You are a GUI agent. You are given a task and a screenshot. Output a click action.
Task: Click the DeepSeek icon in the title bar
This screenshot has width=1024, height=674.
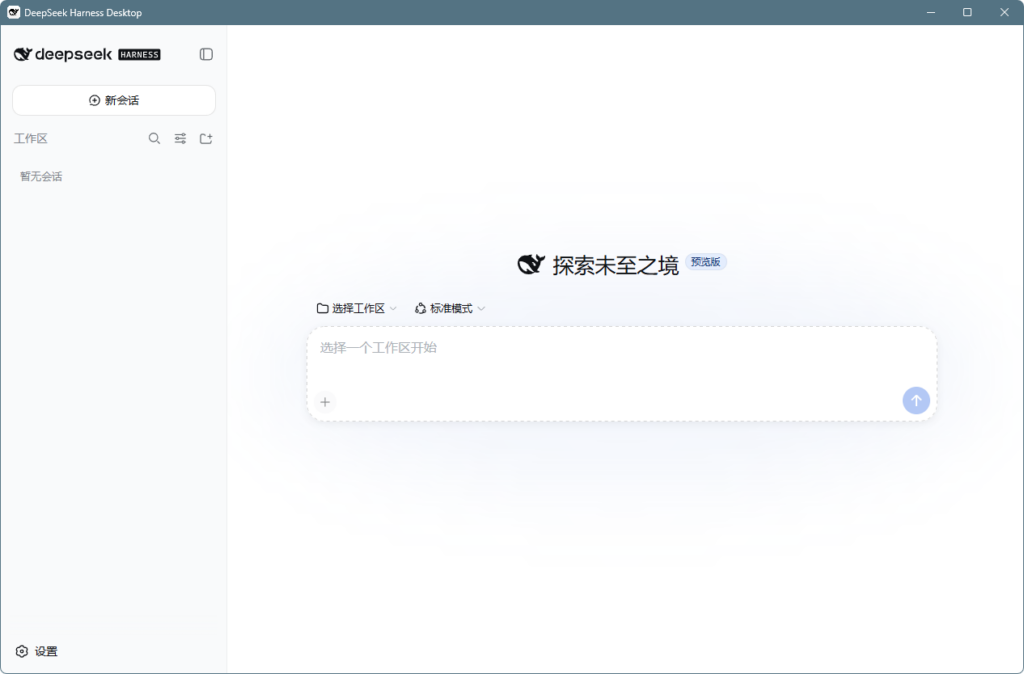pyautogui.click(x=14, y=12)
